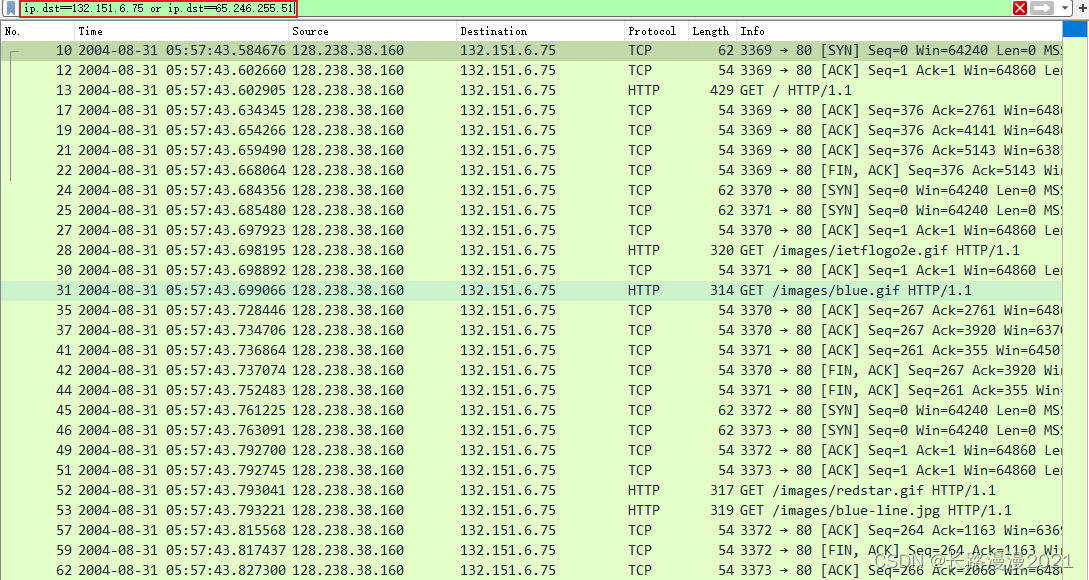Apply the display filter arrow button

(x=1041, y=8)
